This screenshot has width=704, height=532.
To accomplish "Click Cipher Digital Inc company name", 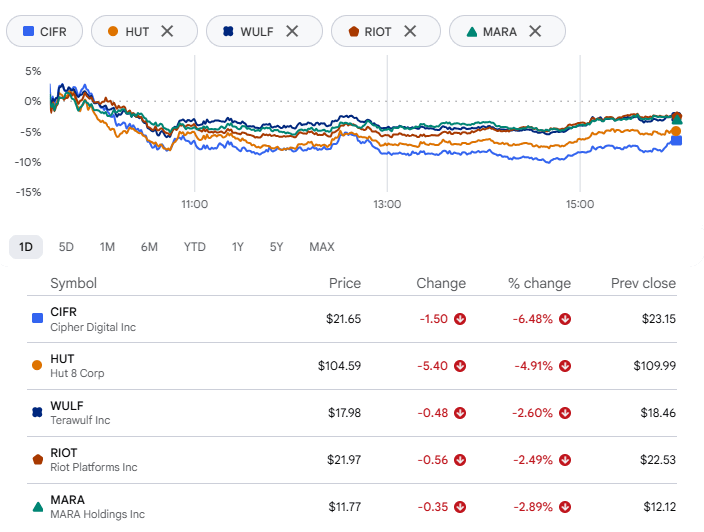I will click(x=93, y=327).
